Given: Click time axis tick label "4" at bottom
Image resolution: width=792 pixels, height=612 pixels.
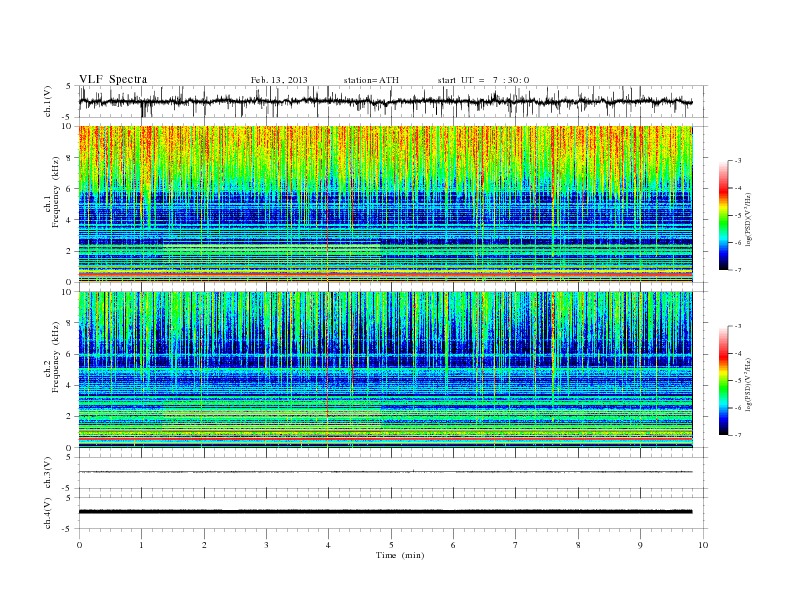Looking at the screenshot, I should pyautogui.click(x=328, y=545).
